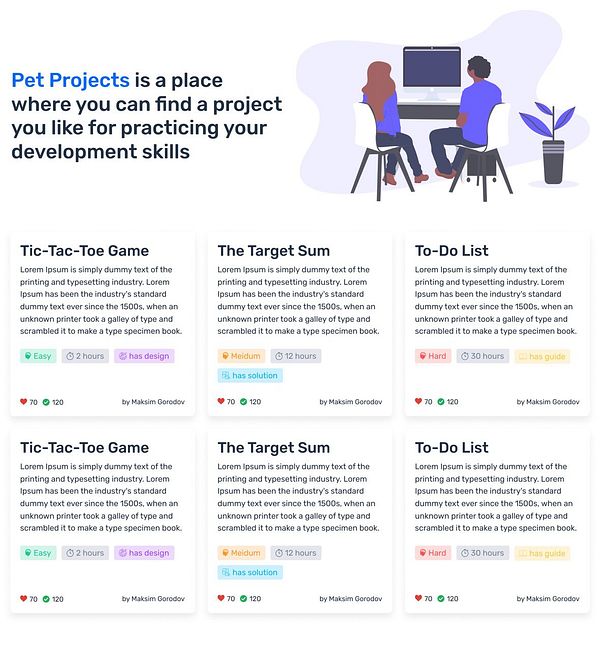
Task: Click has solution tag on top Target Sum card
Action: tap(250, 375)
